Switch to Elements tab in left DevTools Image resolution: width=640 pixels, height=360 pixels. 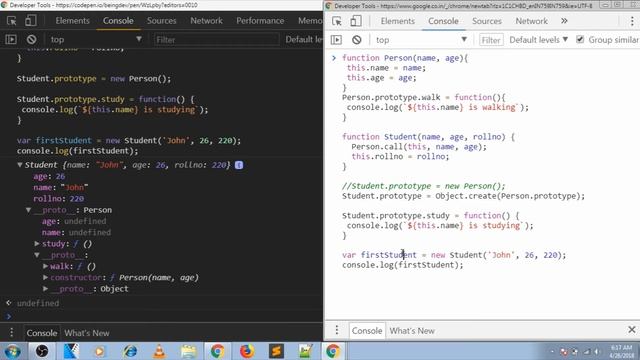(72, 21)
